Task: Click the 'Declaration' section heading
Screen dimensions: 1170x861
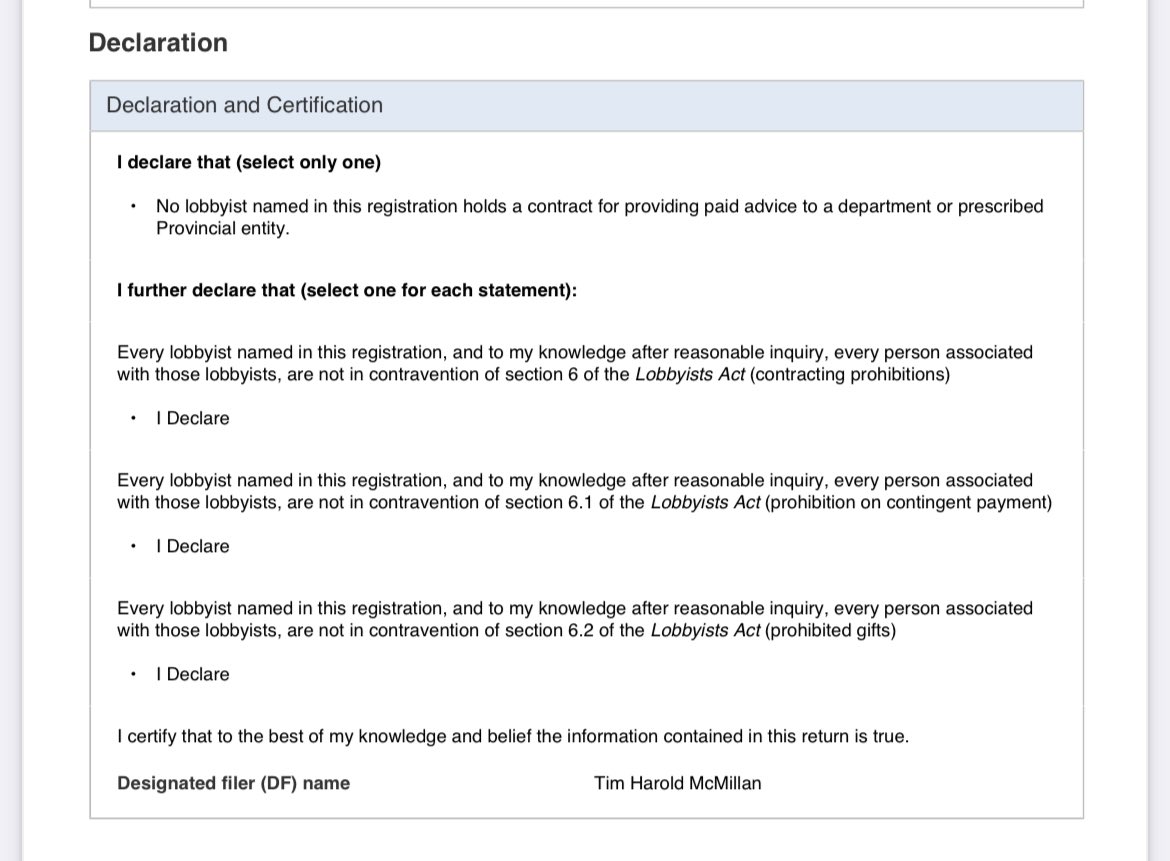Action: coord(158,43)
